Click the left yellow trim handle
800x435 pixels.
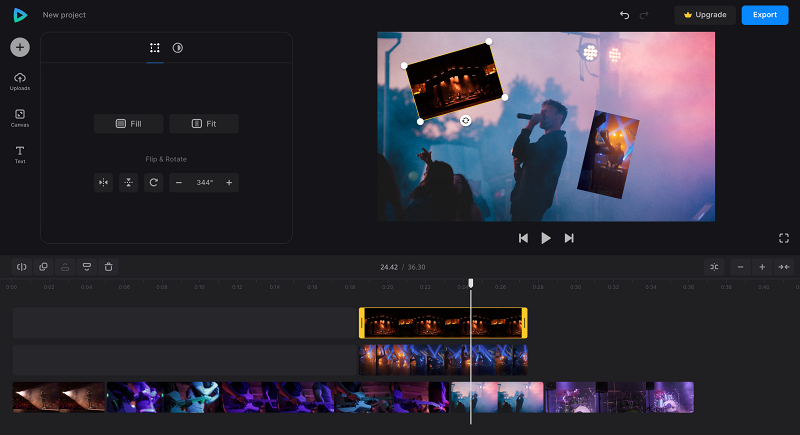362,323
